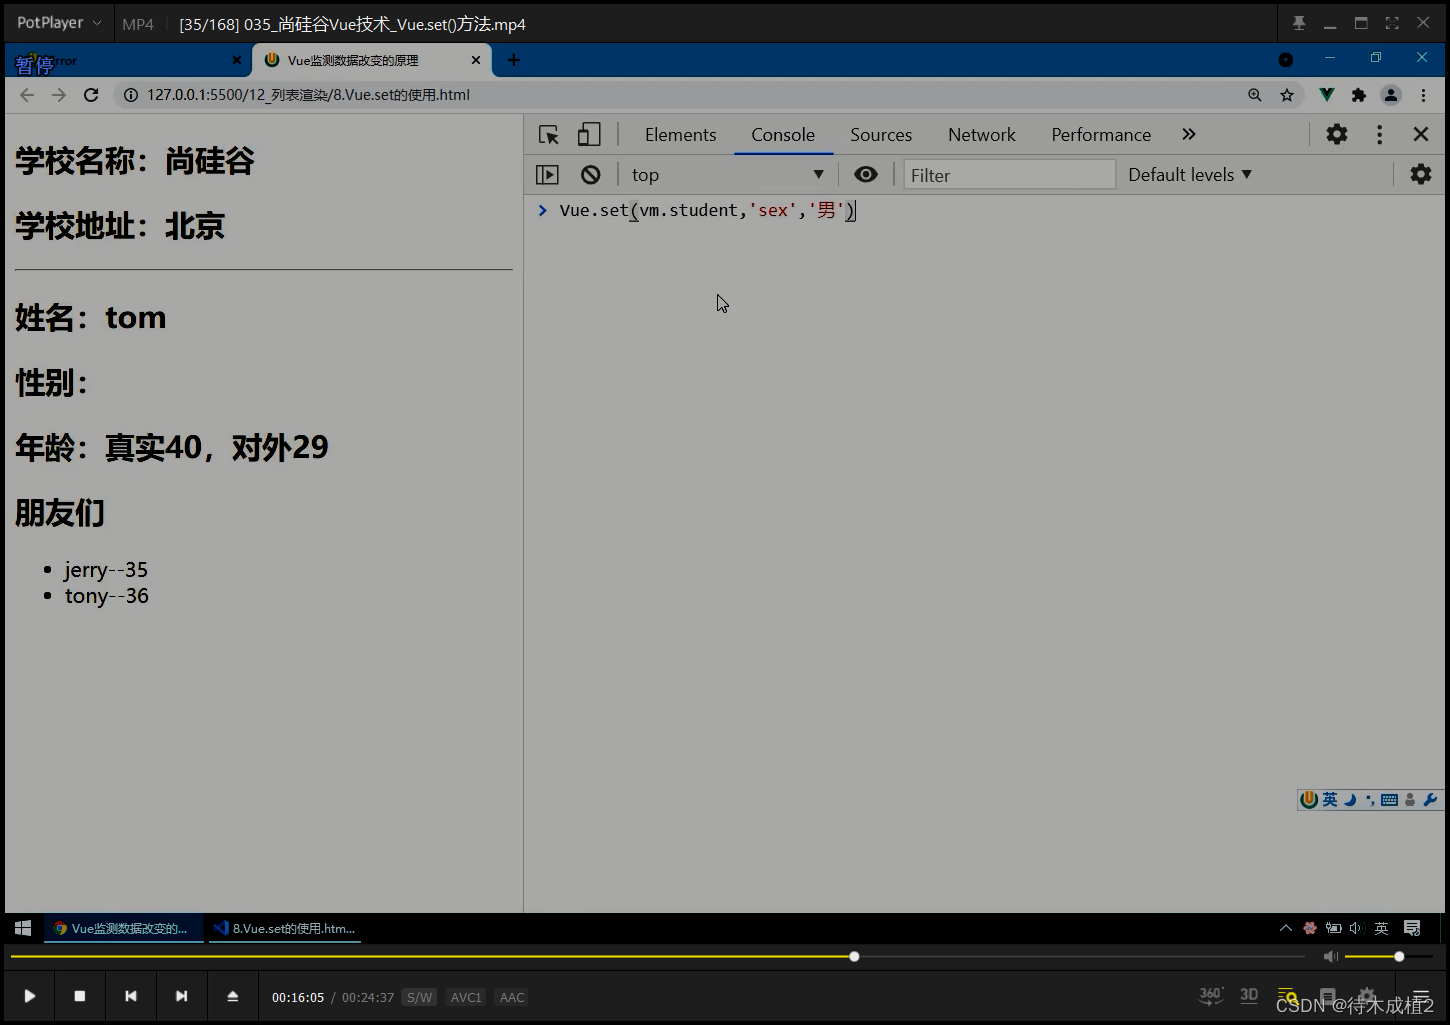
Task: Click the AVC1 video codec label
Action: coord(466,997)
